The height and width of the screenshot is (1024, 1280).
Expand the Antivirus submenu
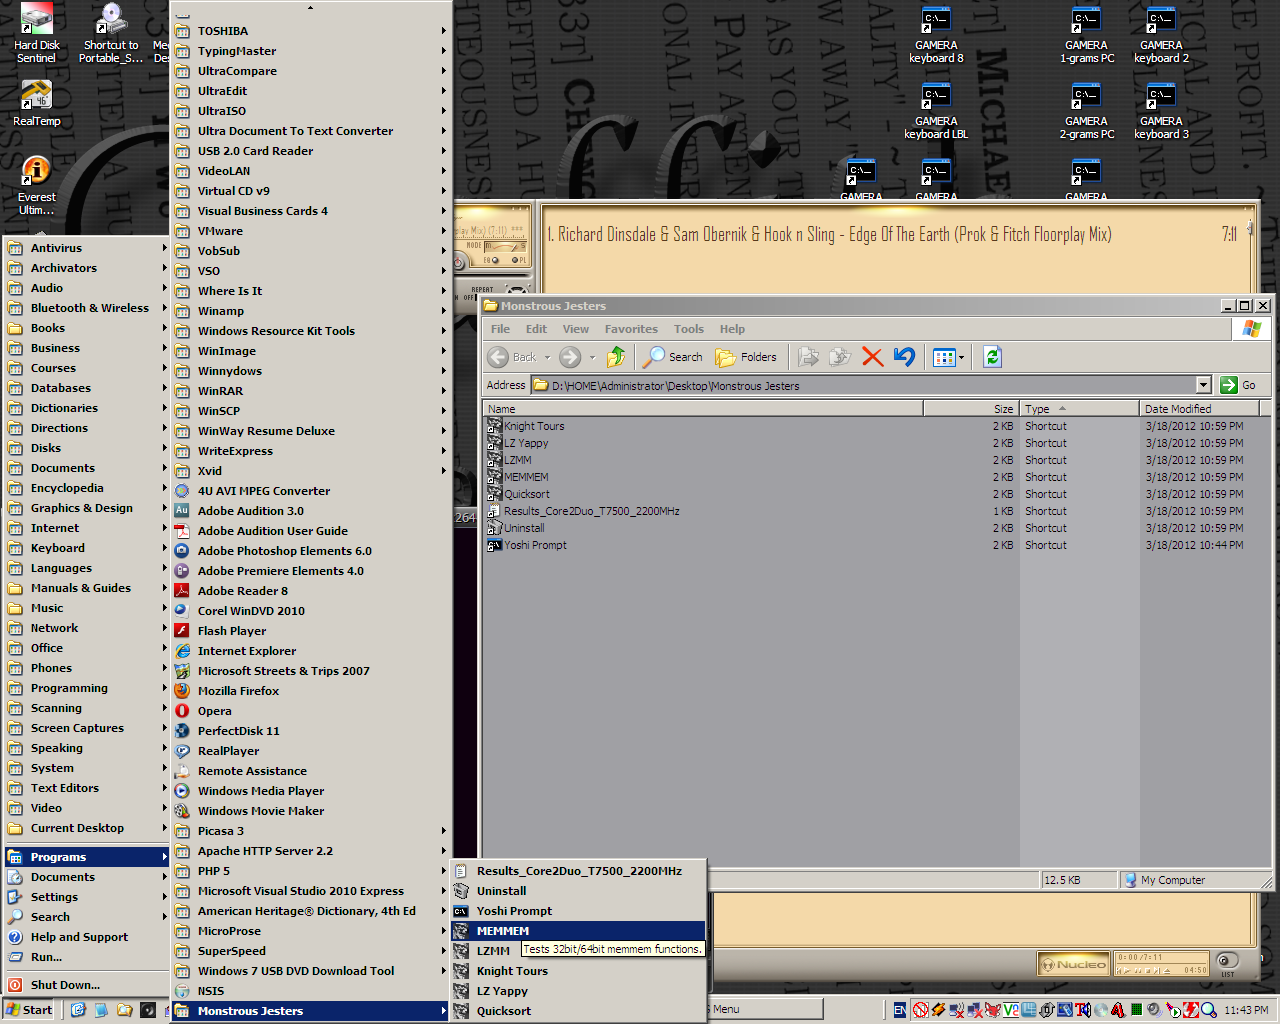coord(87,248)
